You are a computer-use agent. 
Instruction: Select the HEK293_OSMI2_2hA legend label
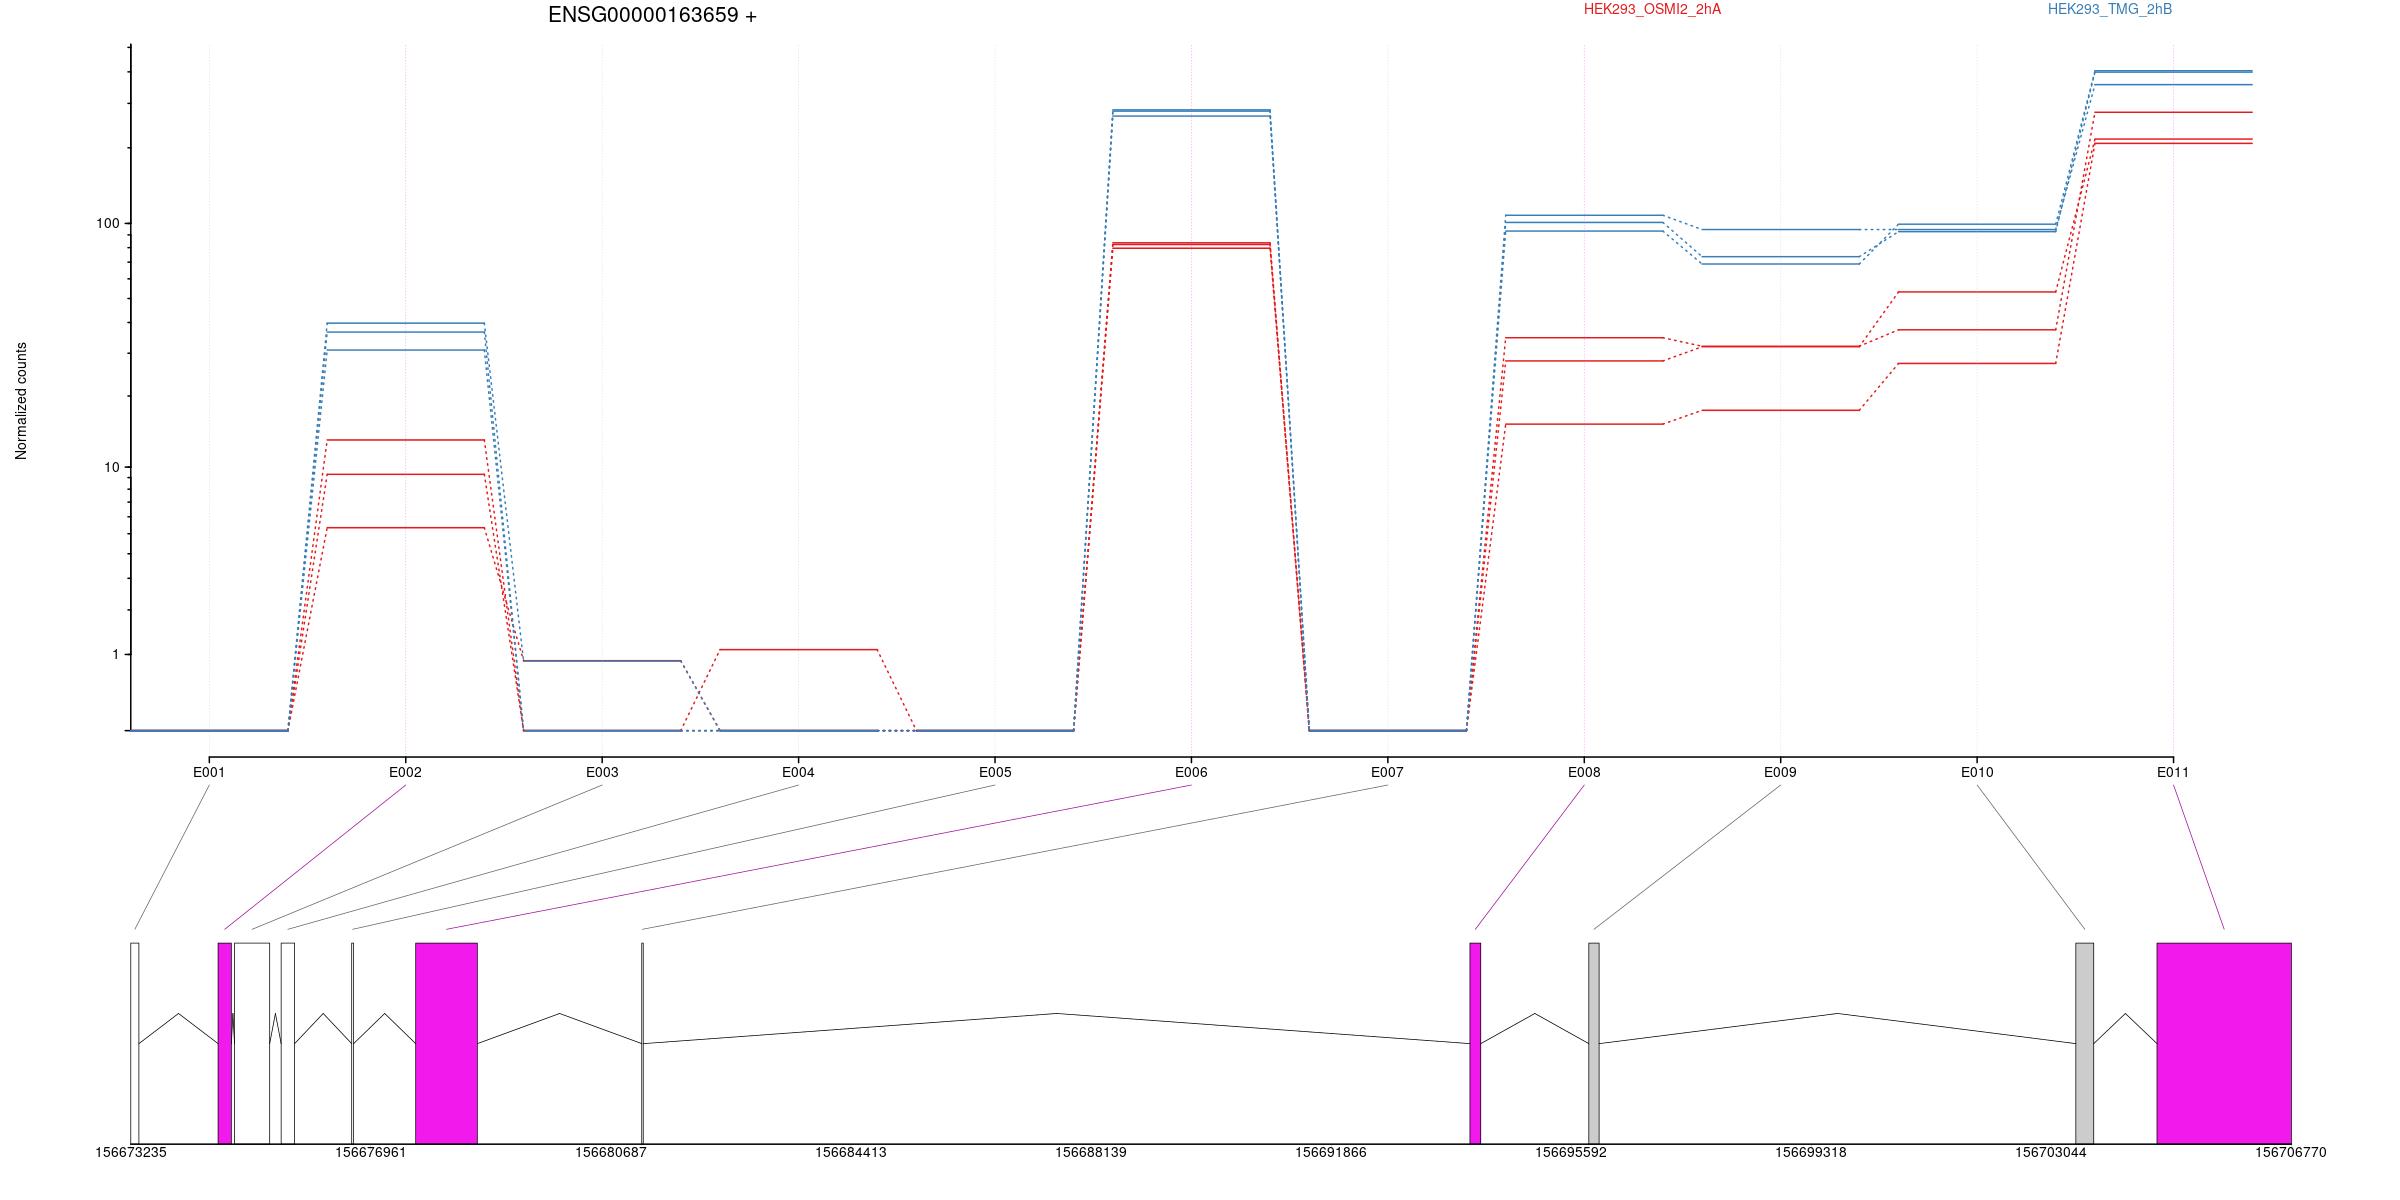click(1652, 9)
